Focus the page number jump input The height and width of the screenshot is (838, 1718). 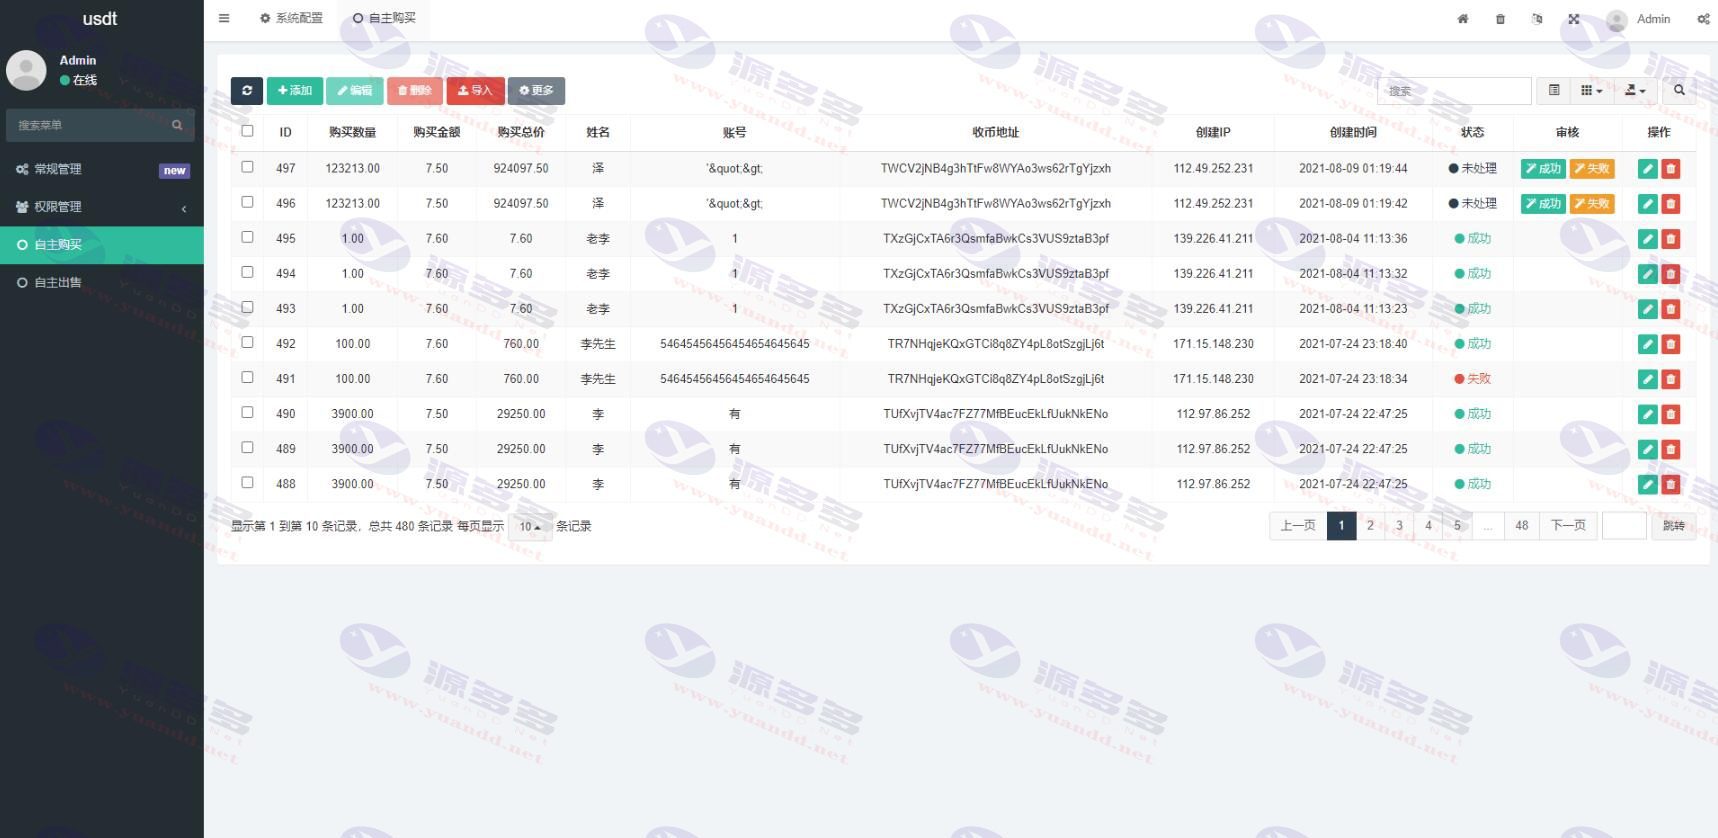tap(1624, 526)
